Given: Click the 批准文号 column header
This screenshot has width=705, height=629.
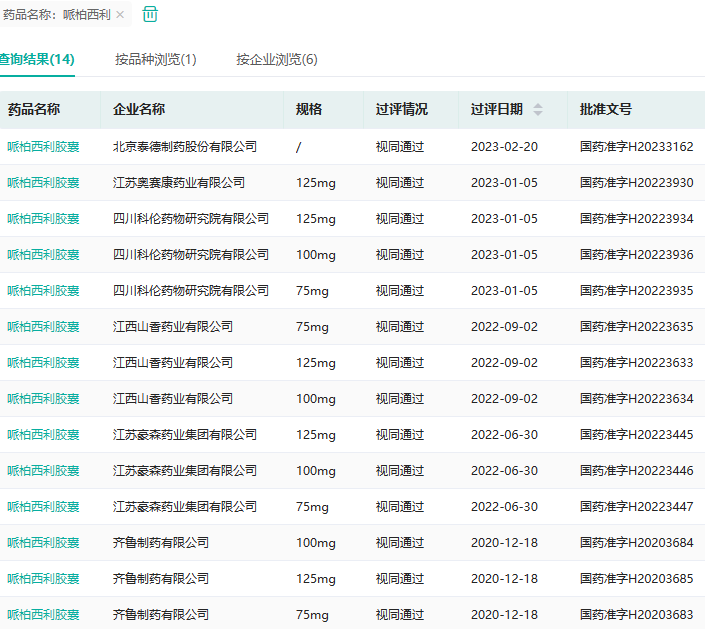Looking at the screenshot, I should [x=606, y=110].
